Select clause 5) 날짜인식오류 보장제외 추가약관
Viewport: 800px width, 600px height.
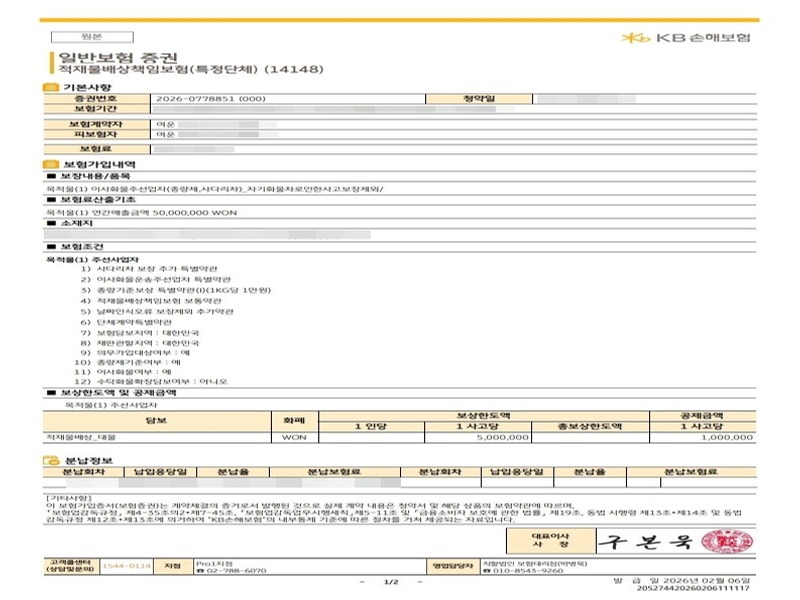157,312
